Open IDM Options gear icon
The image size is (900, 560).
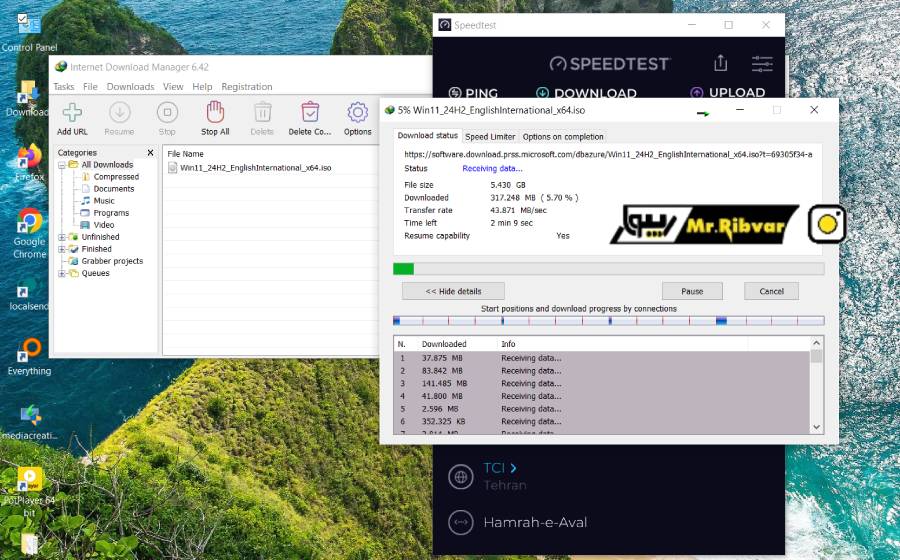point(358,112)
